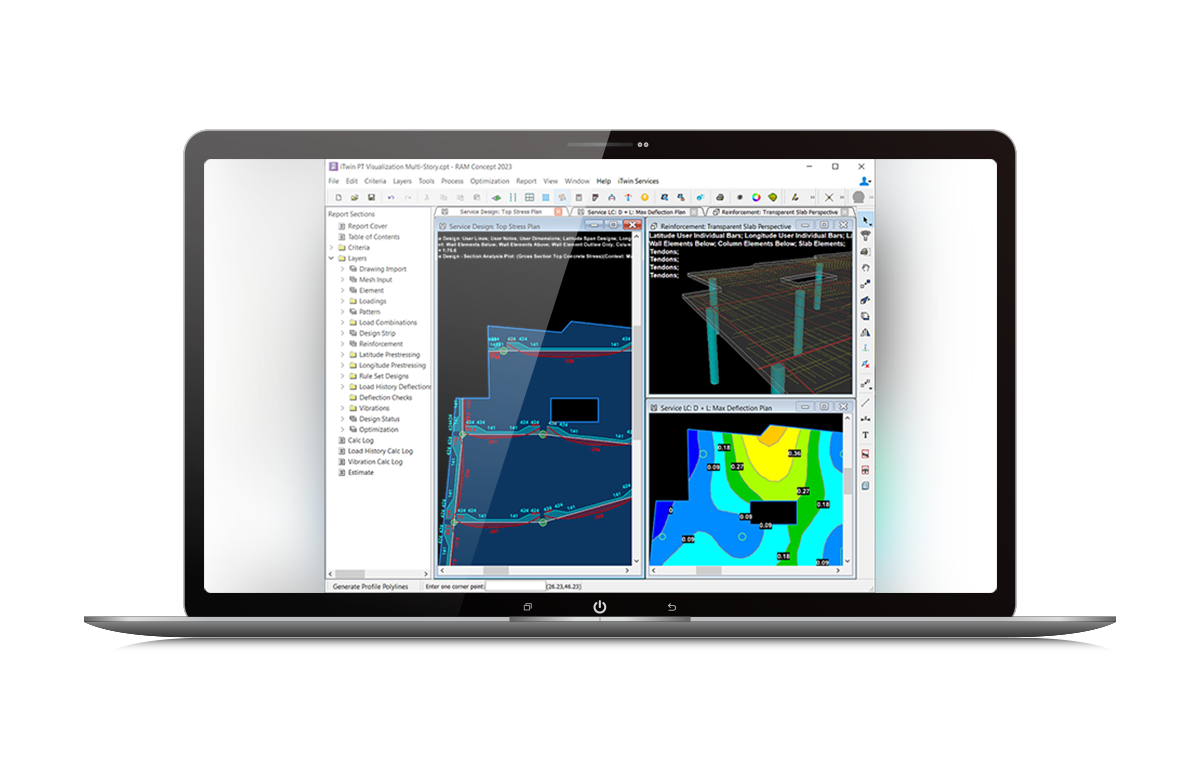The height and width of the screenshot is (780, 1200).
Task: Click the Save icon in the toolbar
Action: 371,198
